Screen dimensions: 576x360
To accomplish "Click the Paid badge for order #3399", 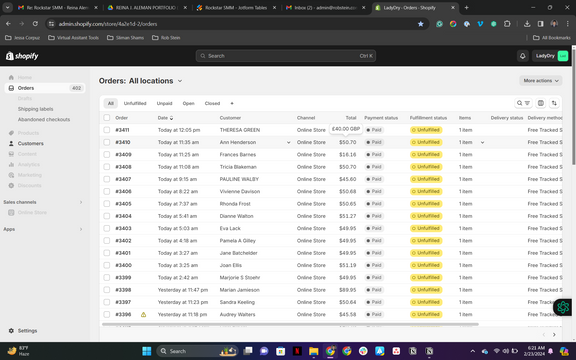I will (374, 278).
